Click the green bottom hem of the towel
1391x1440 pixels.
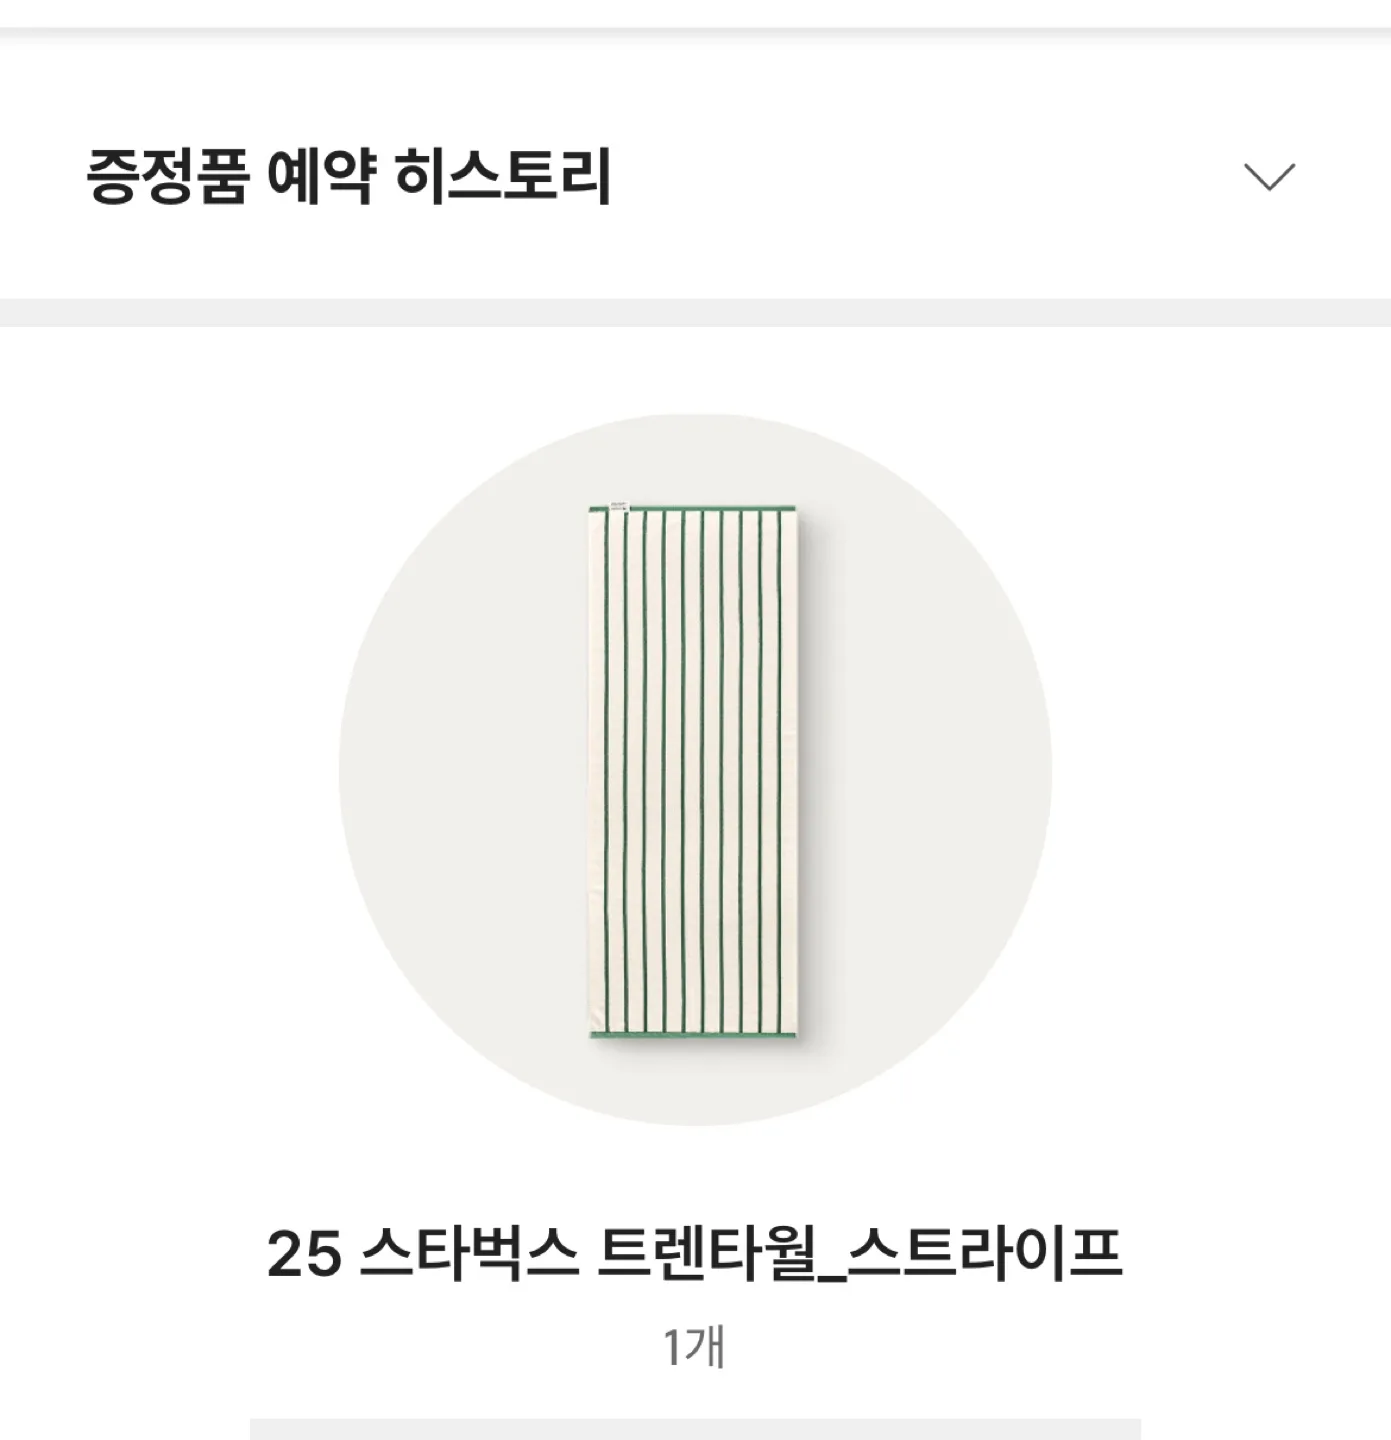coord(695,1034)
